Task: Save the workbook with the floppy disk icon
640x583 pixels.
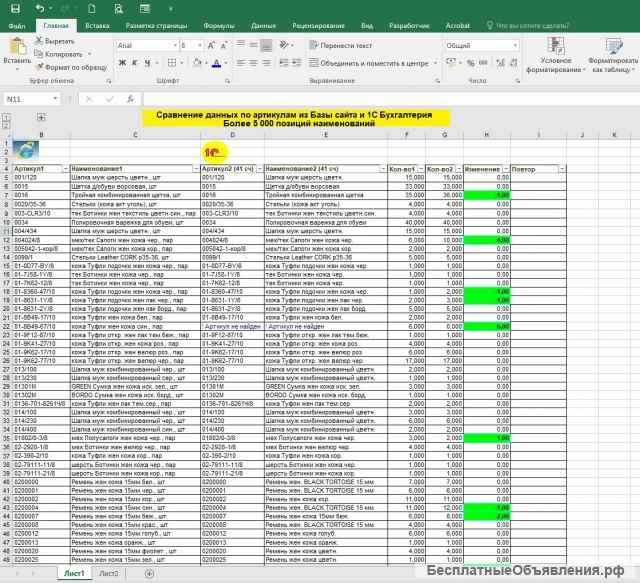Action: [15, 9]
